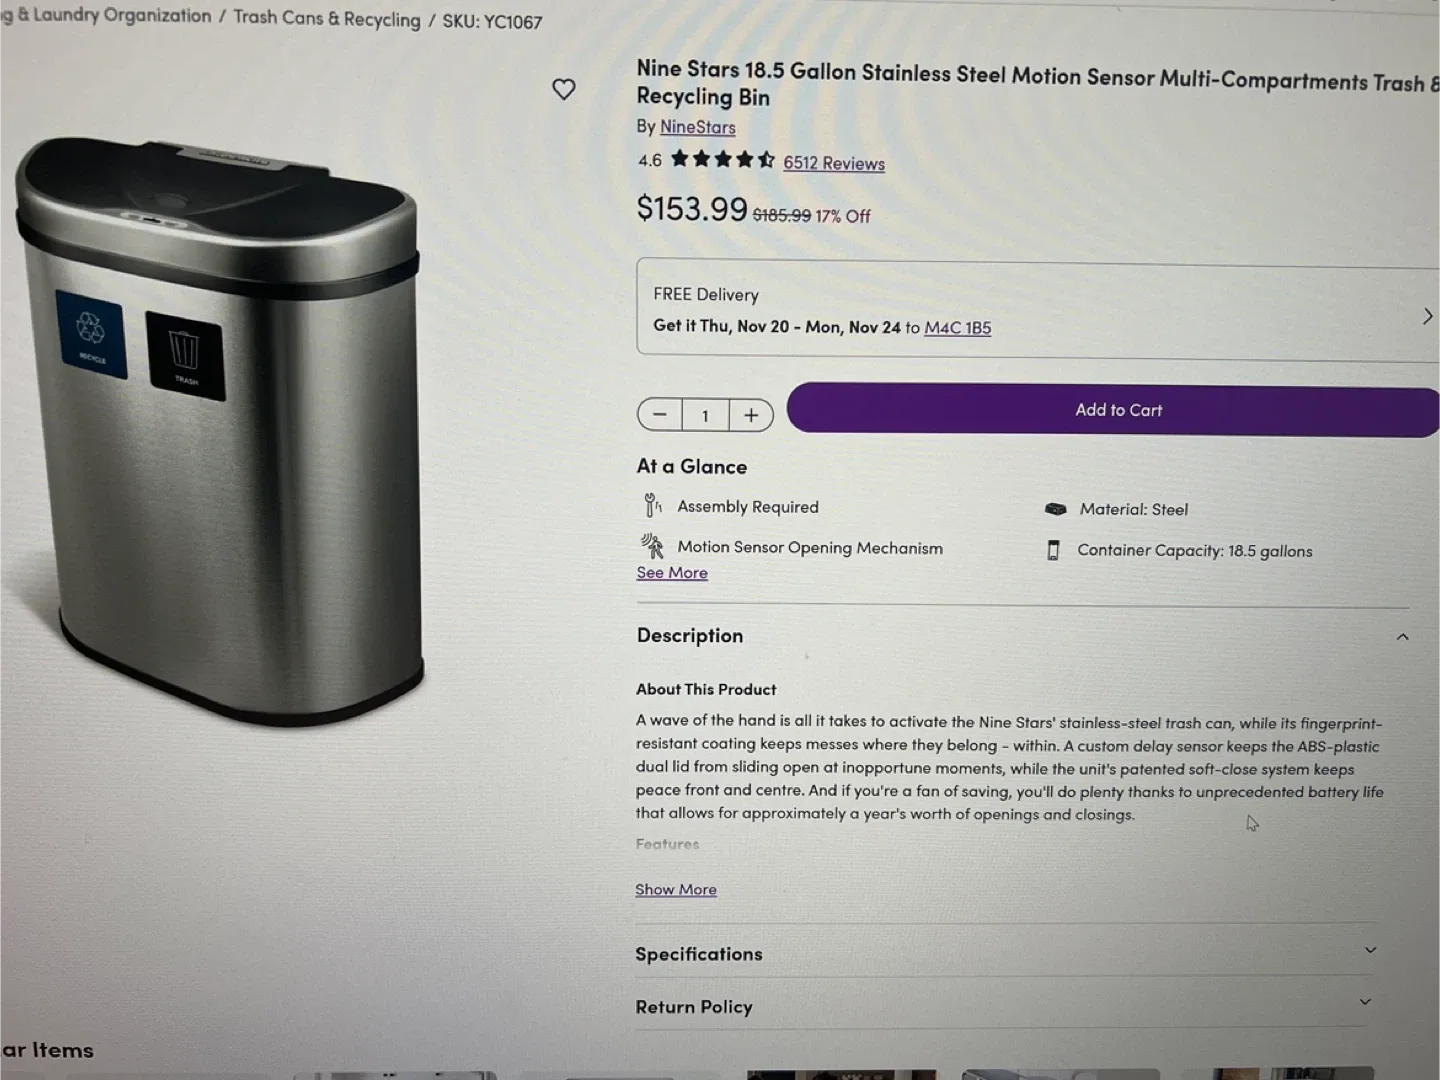Navigate to Trash Cans & Recycling breadcrumb

click(326, 19)
